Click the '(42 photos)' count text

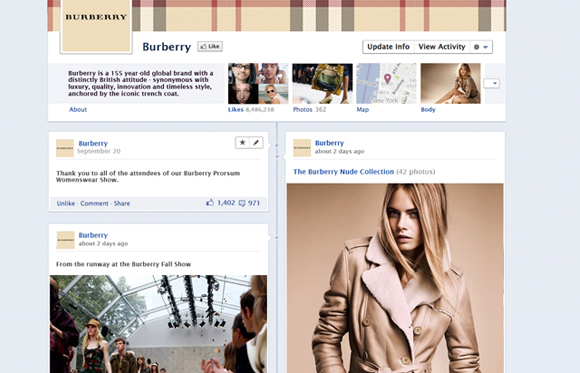point(416,172)
